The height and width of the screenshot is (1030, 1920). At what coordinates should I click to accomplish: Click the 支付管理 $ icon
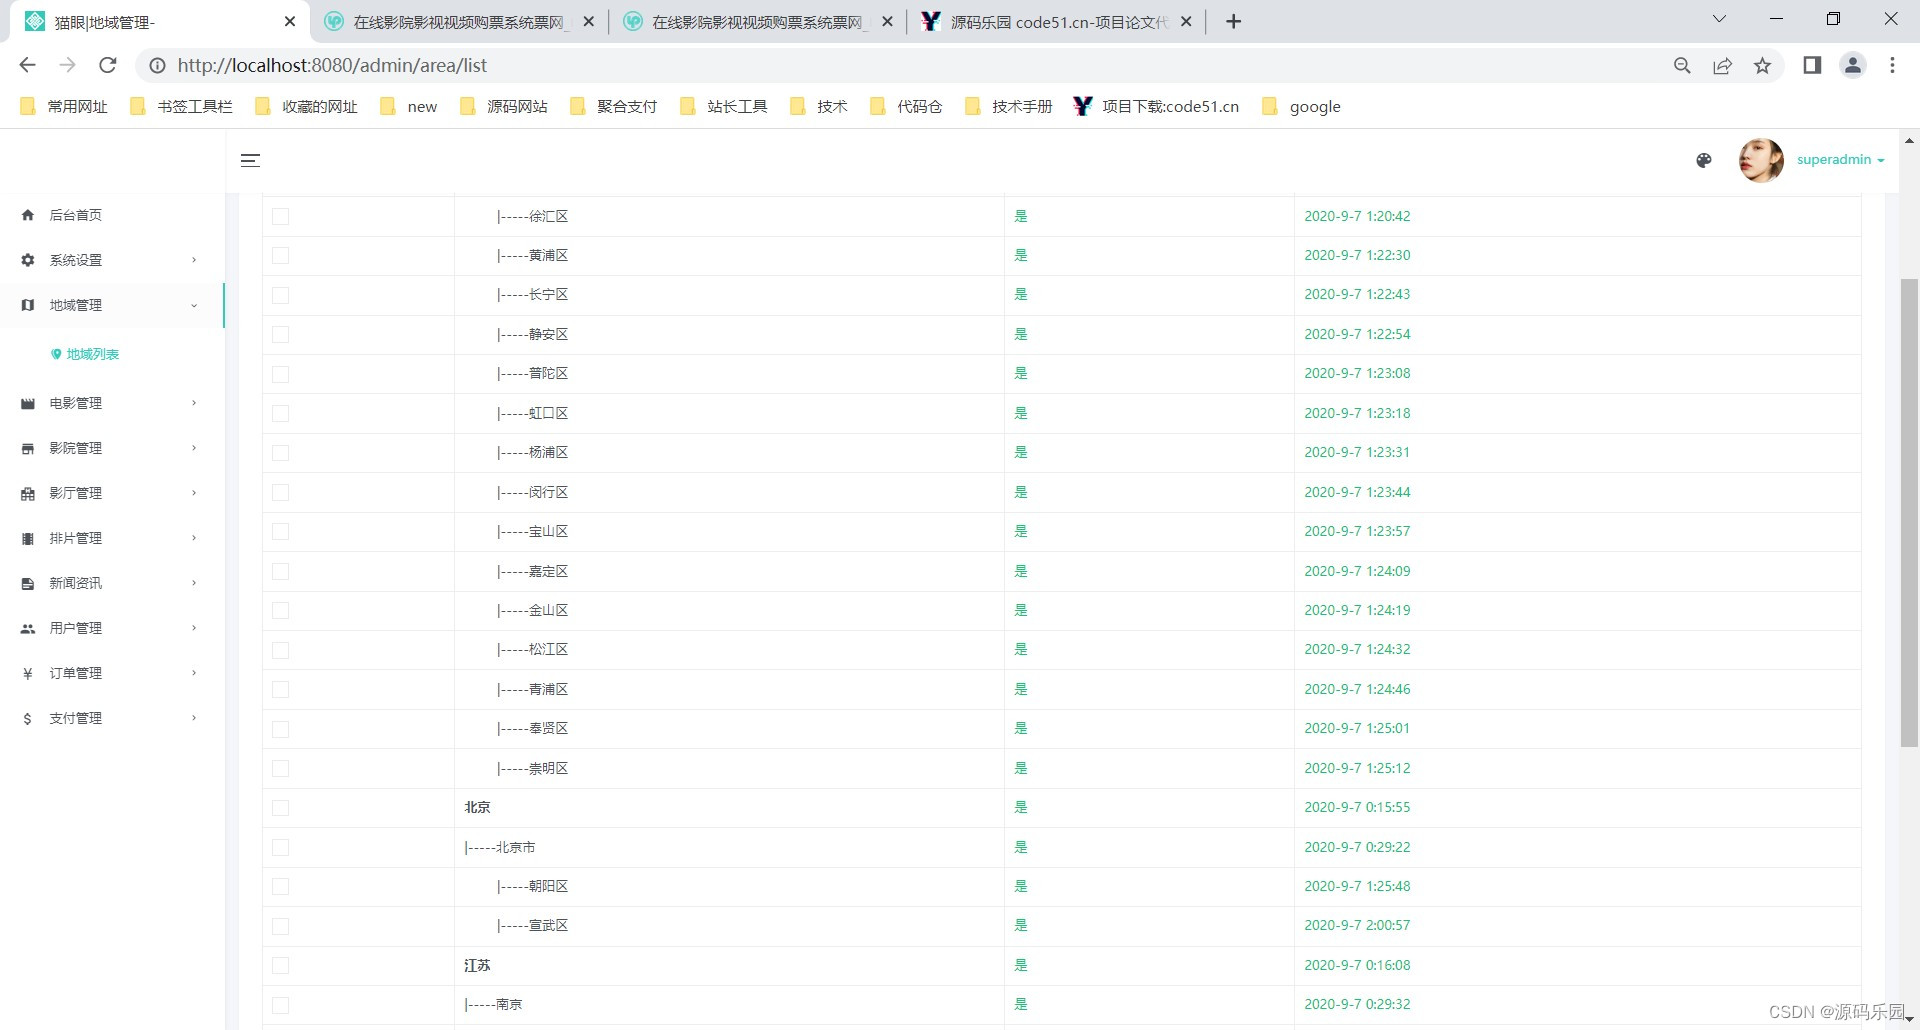click(27, 718)
